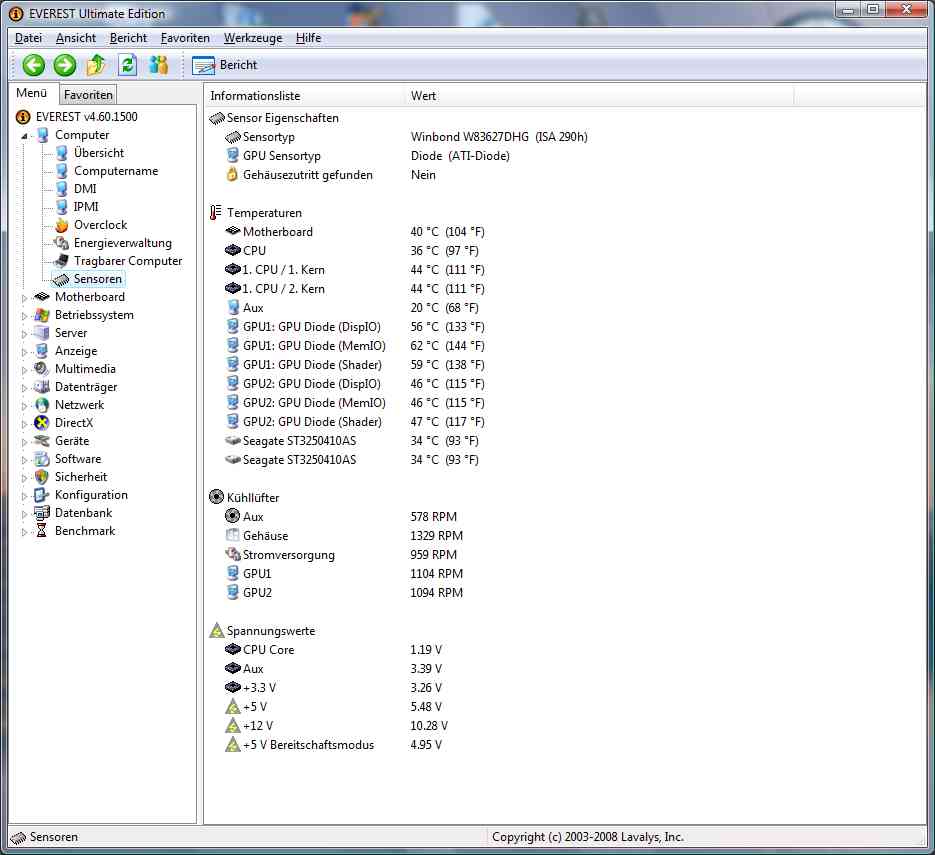The image size is (935, 855).
Task: Click the Wert column header
Action: 599,96
